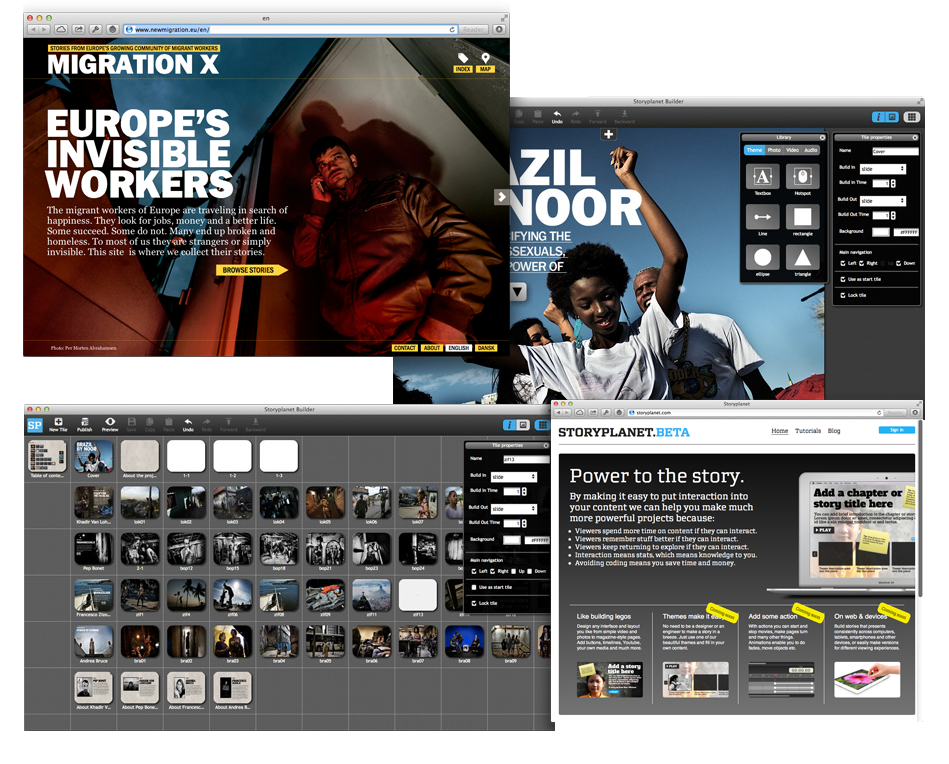Open the Build In dropdown in the lower Builder
Image resolution: width=949 pixels, height=764 pixels.
[513, 476]
